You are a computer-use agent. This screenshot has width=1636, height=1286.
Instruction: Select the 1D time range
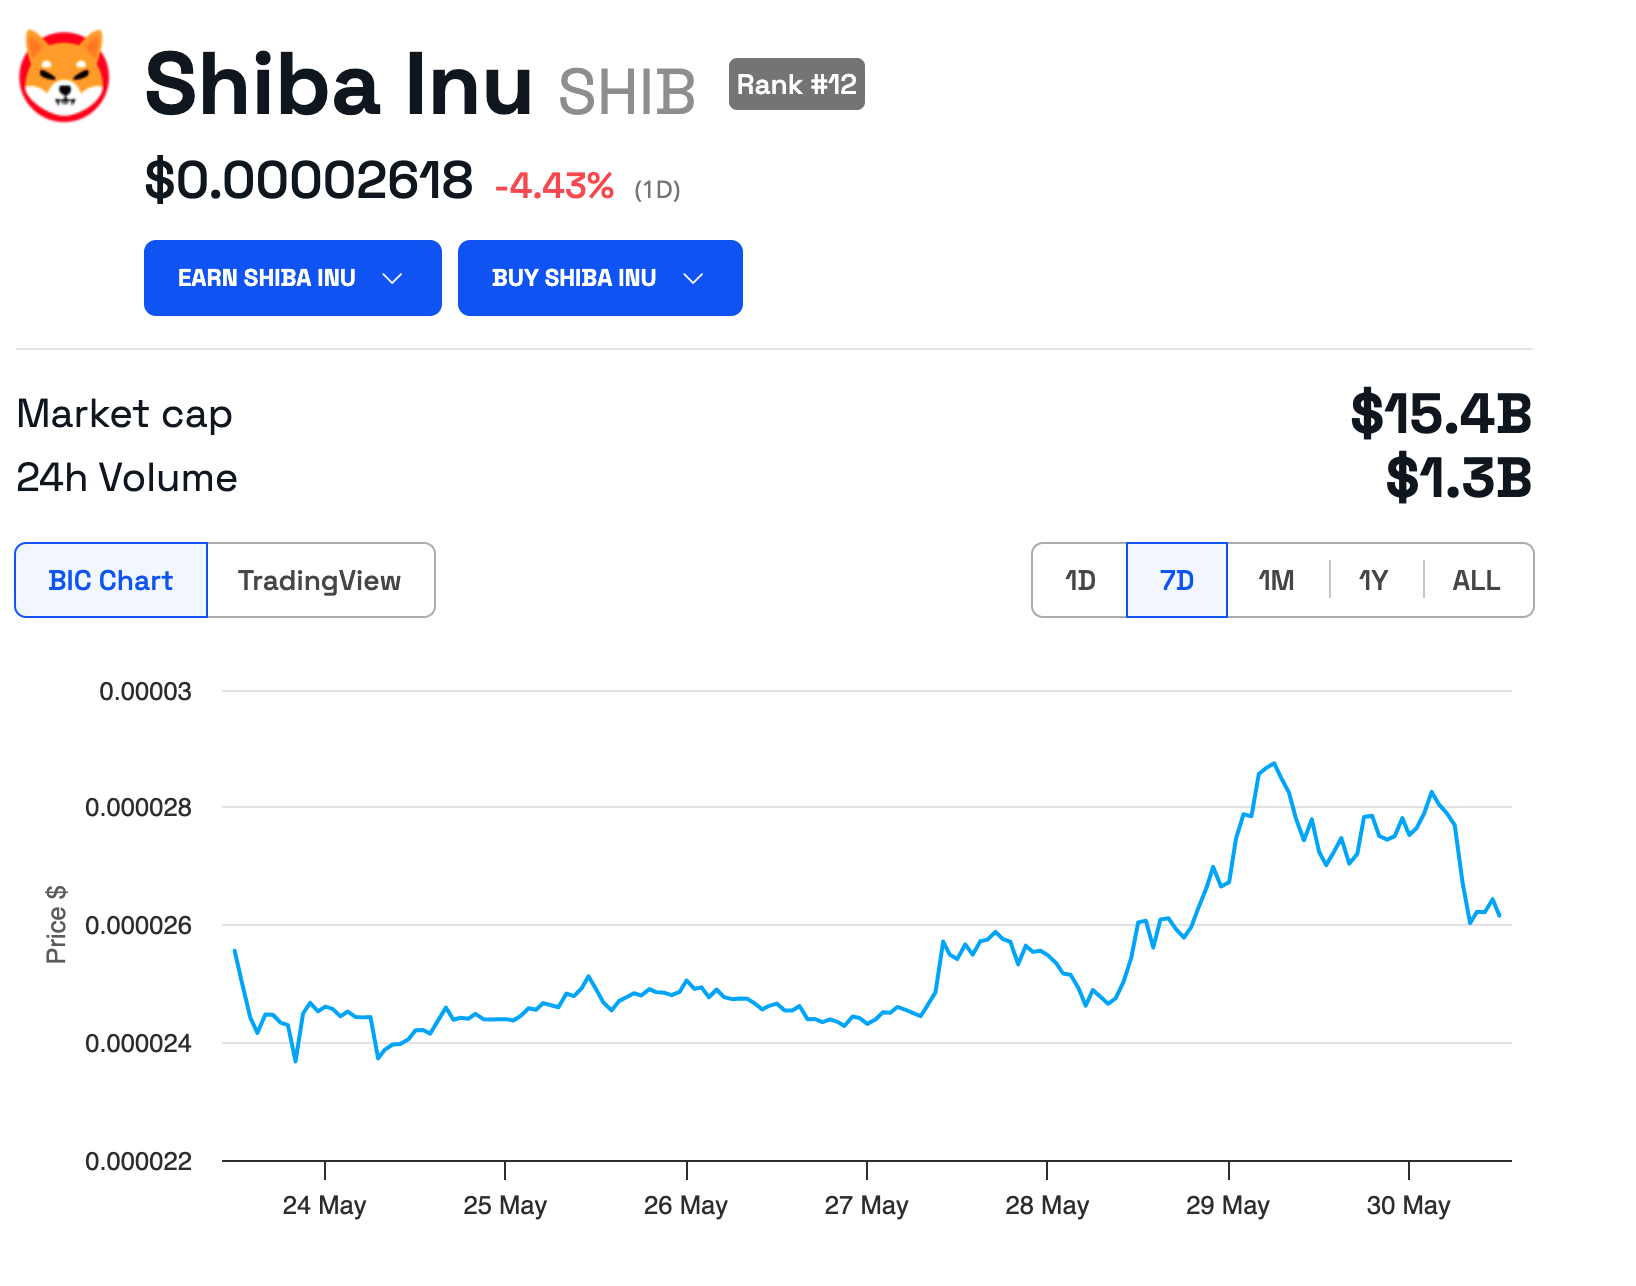click(1080, 580)
